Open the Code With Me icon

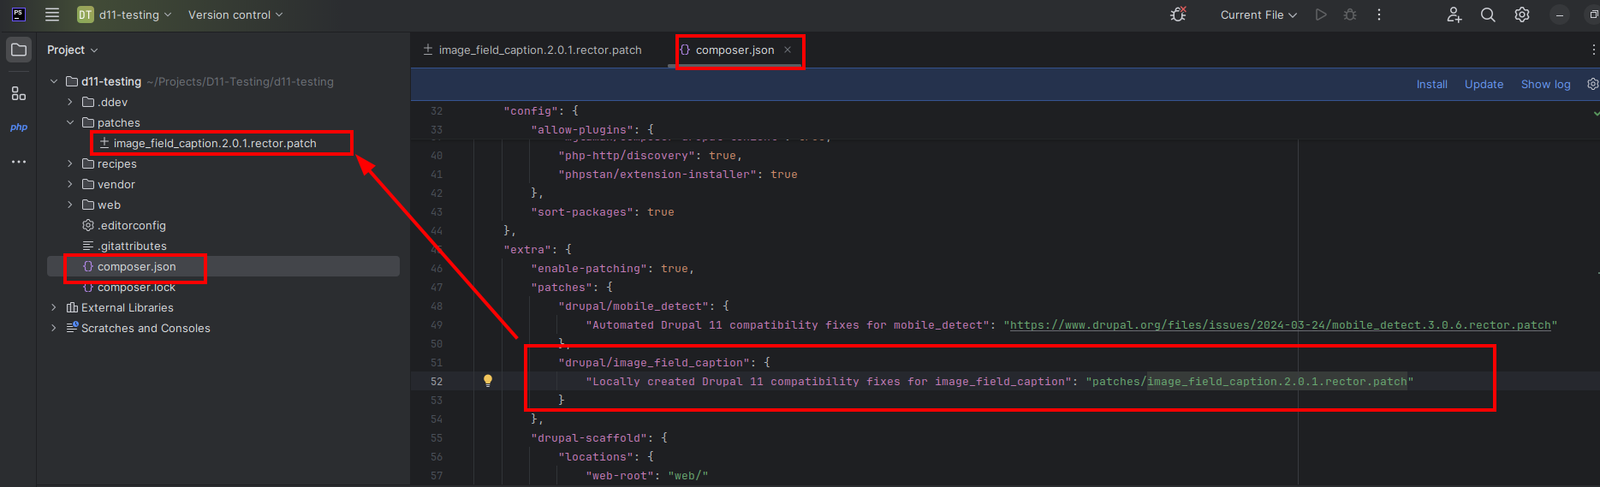[x=1454, y=15]
